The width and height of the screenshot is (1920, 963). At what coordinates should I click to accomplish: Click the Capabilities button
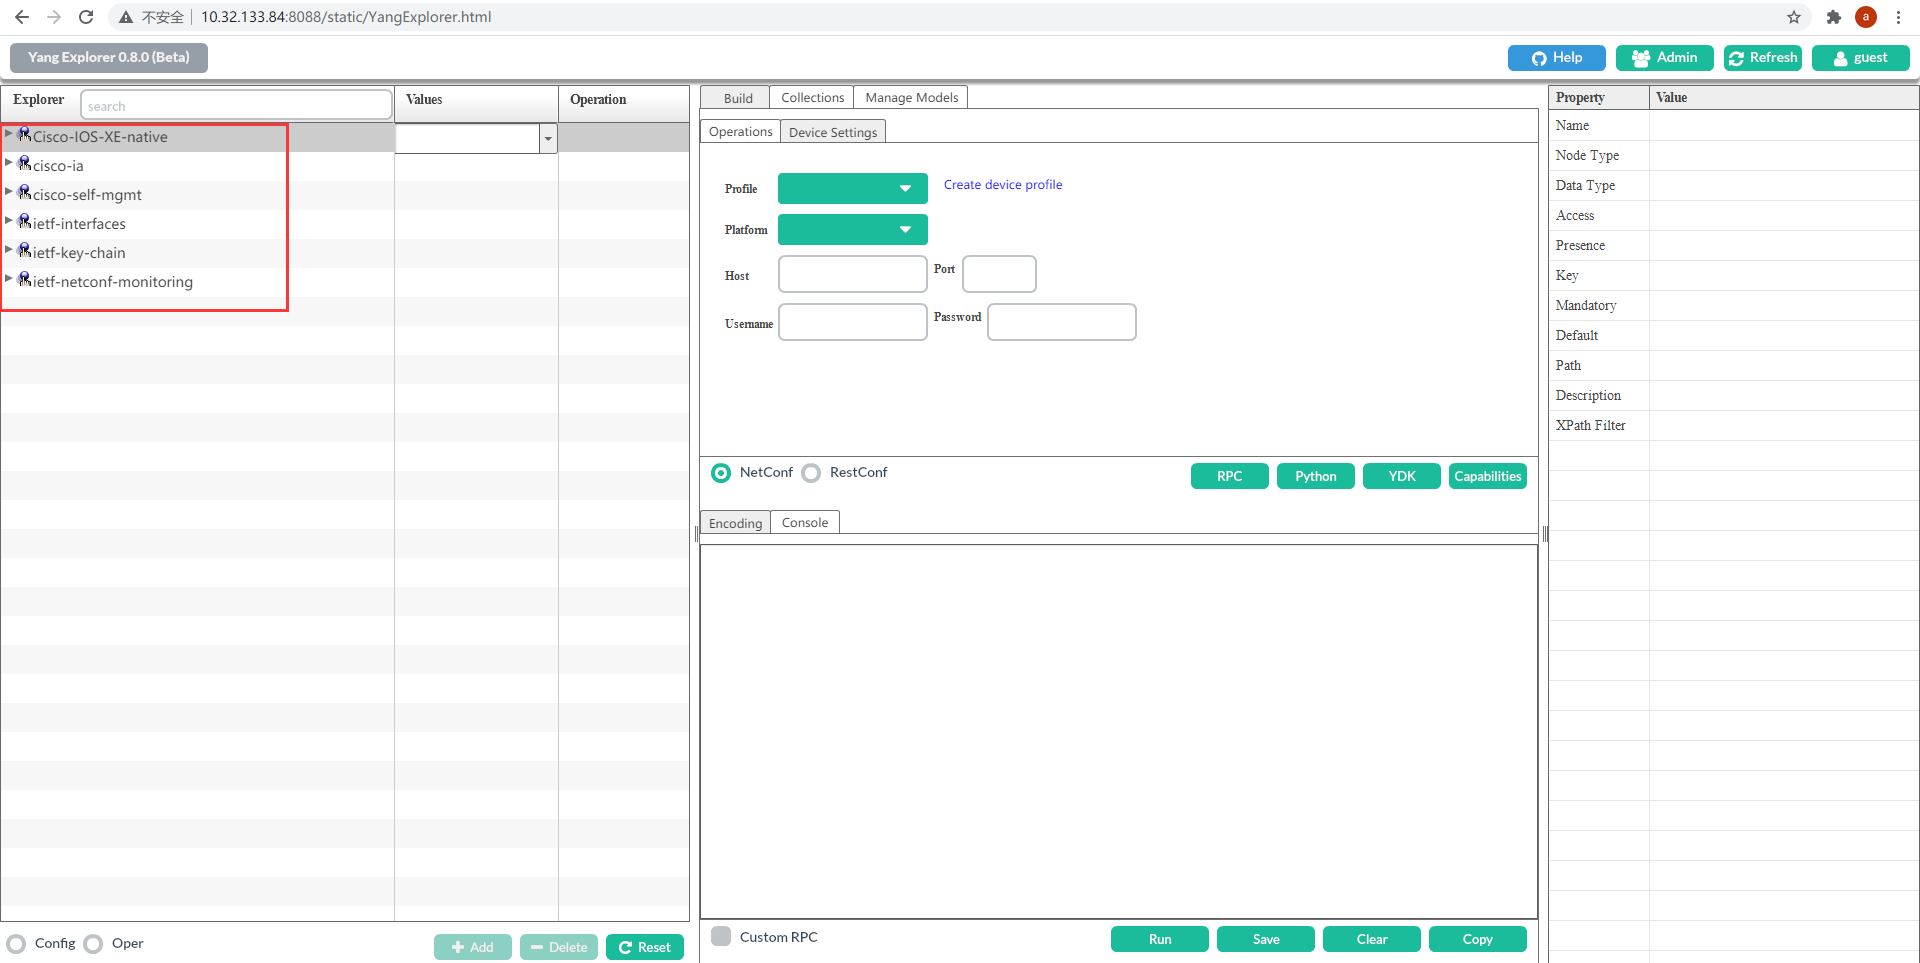coord(1487,476)
